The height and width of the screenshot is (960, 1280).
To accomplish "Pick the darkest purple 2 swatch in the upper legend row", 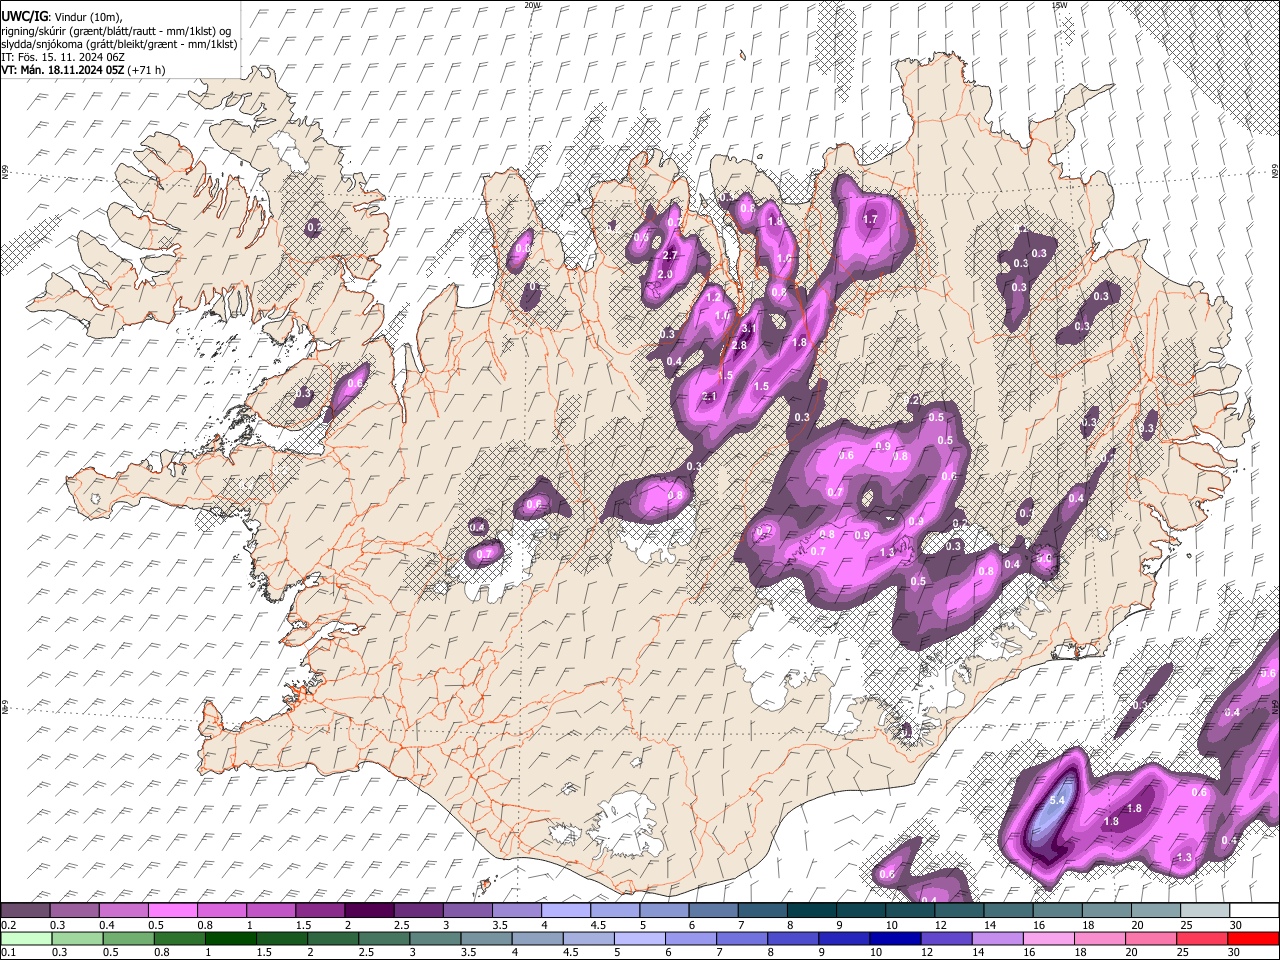I will [x=369, y=911].
